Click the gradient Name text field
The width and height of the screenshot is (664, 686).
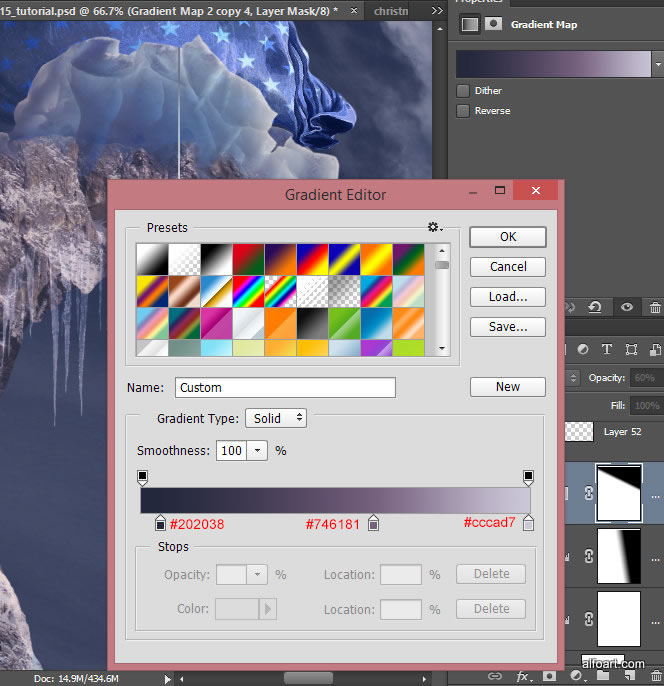285,387
